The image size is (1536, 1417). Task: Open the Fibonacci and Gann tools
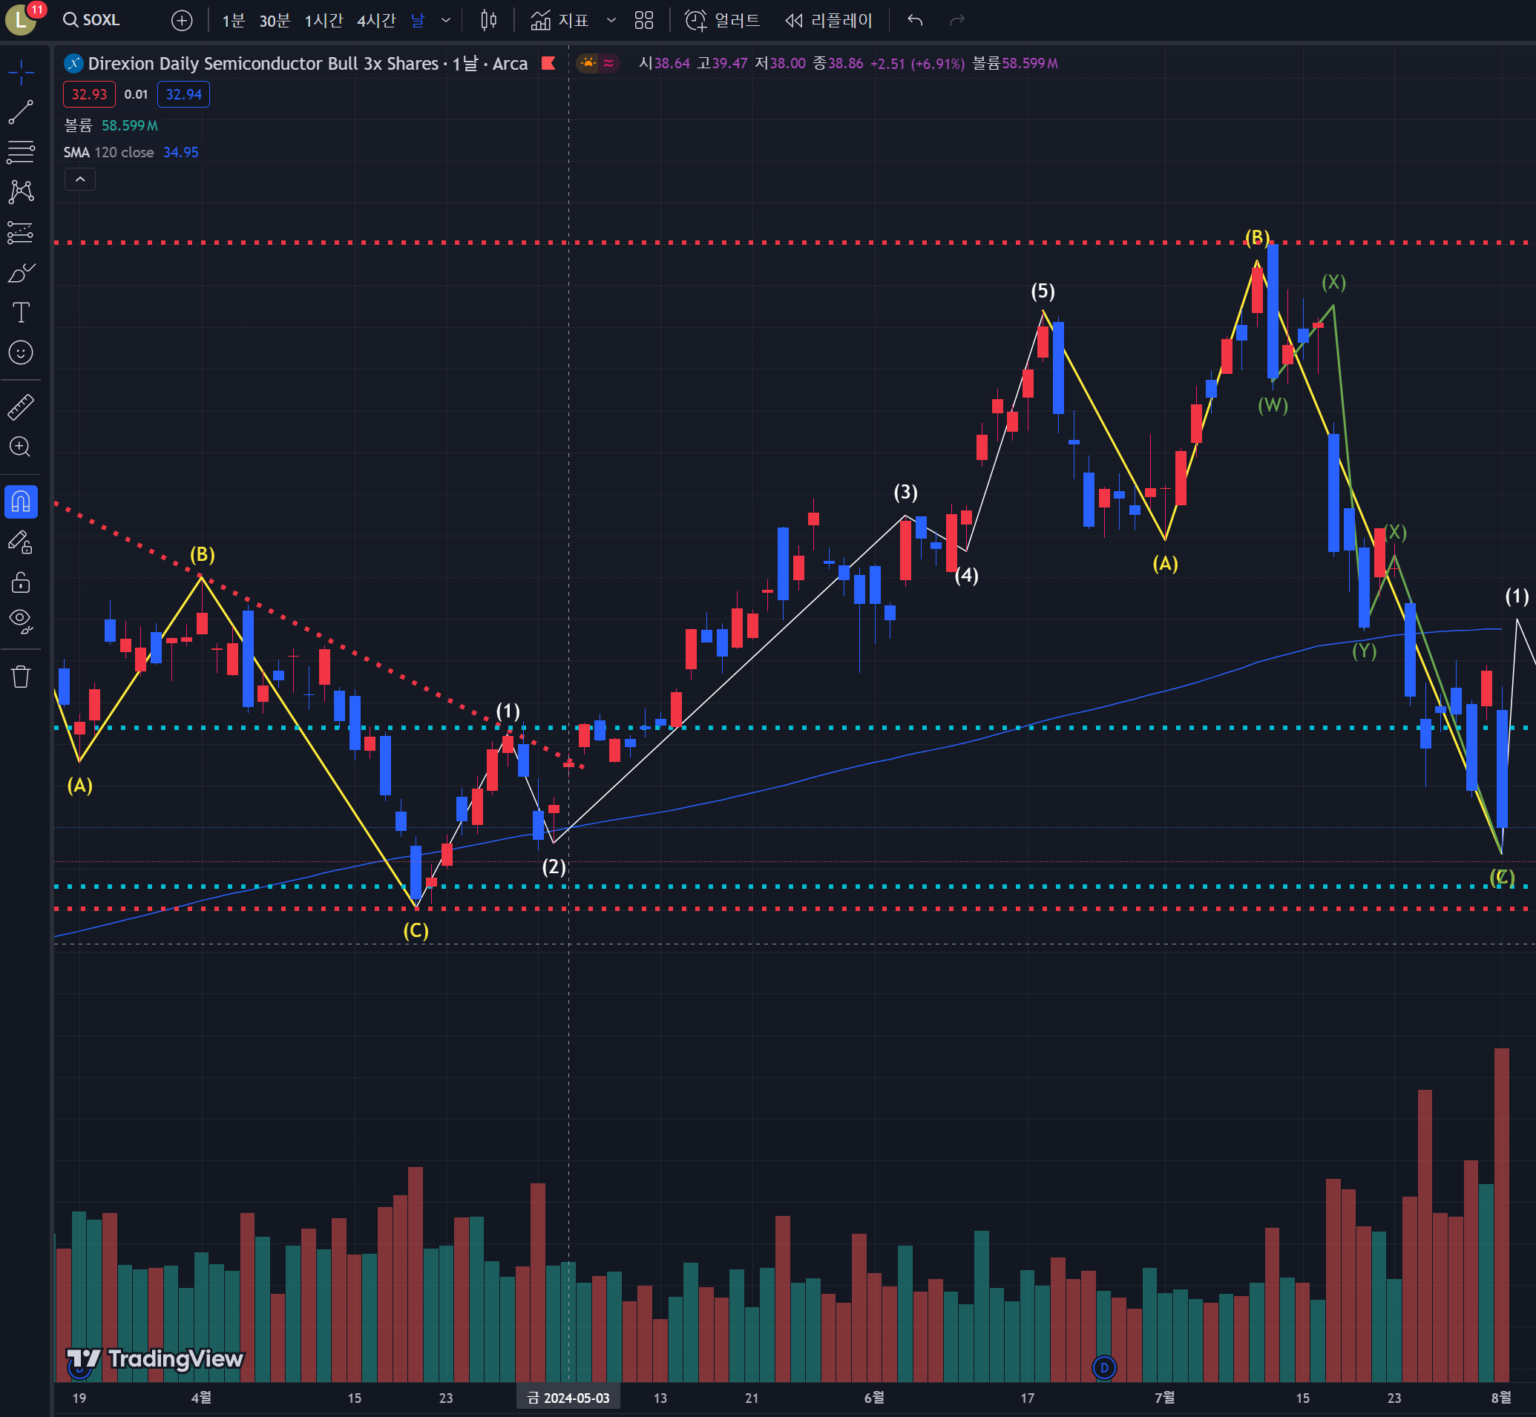pyautogui.click(x=21, y=152)
